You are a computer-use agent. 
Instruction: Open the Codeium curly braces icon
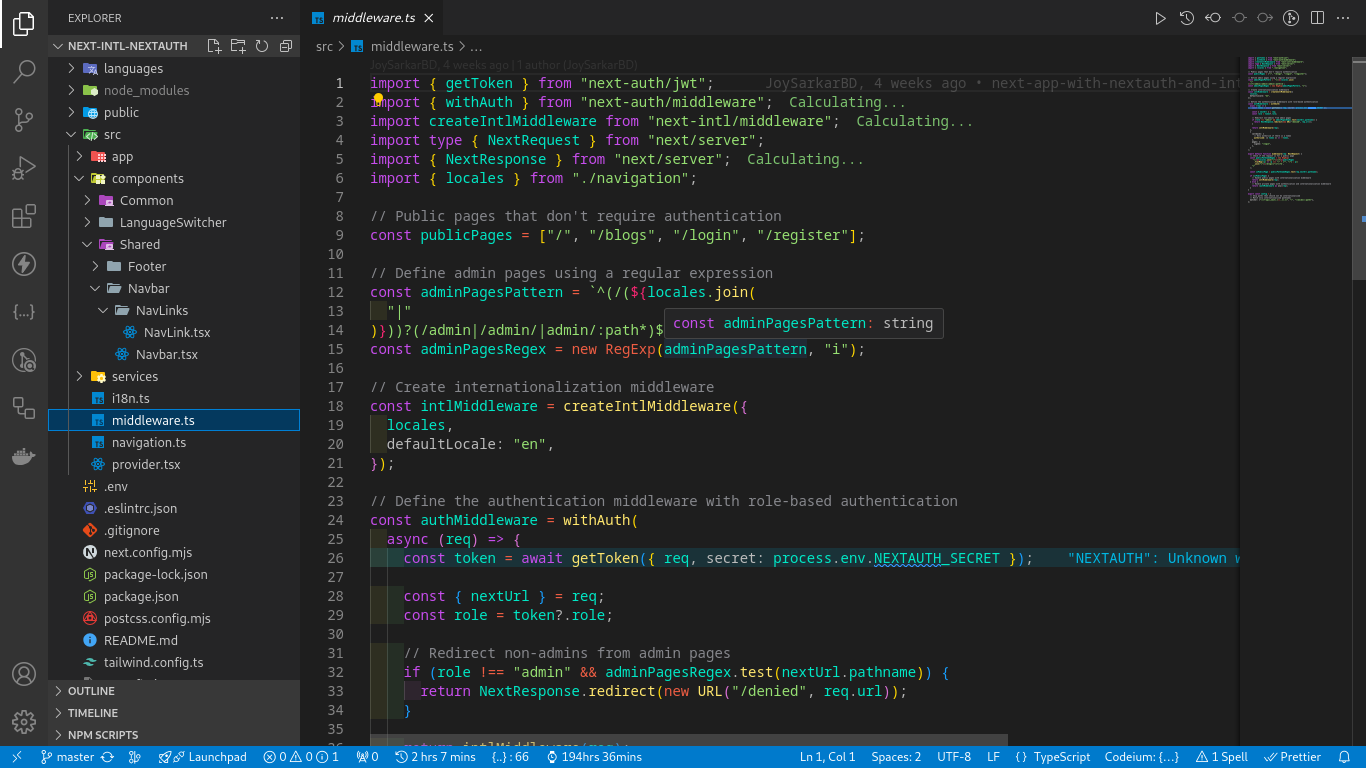point(24,312)
